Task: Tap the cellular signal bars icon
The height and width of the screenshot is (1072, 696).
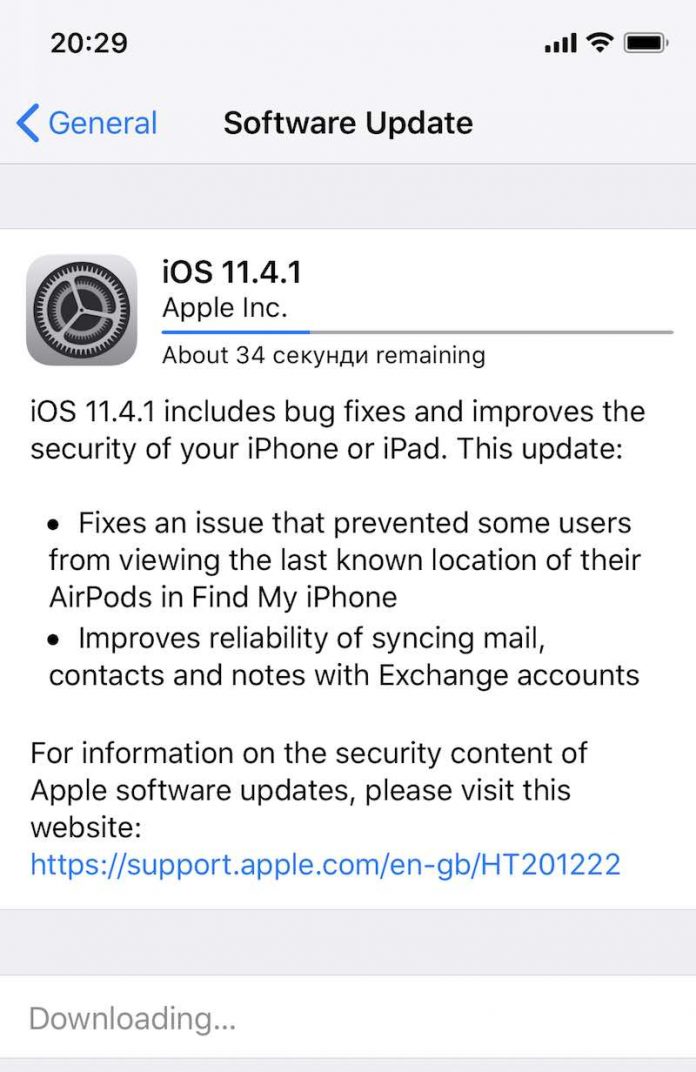Action: click(561, 43)
